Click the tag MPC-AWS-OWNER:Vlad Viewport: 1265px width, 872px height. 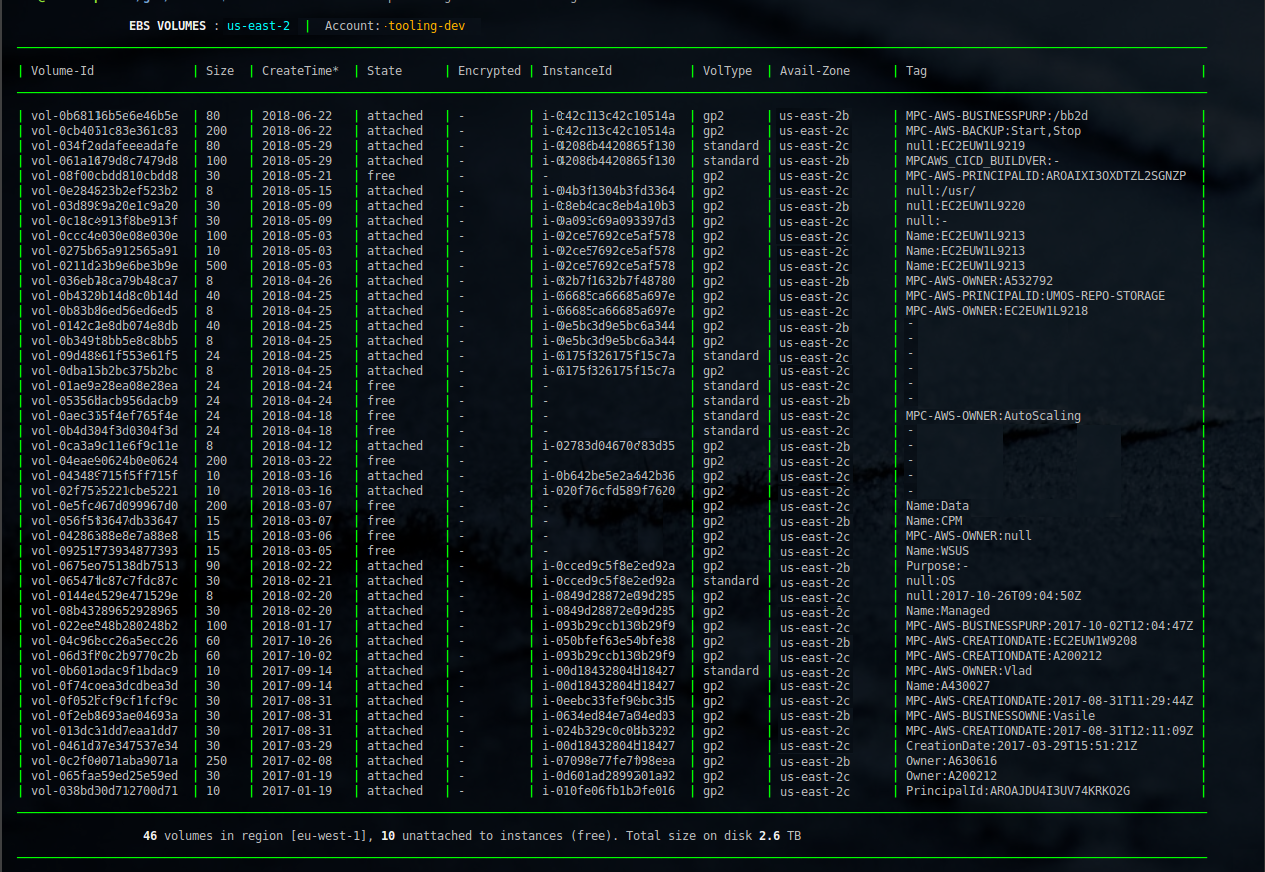969,671
